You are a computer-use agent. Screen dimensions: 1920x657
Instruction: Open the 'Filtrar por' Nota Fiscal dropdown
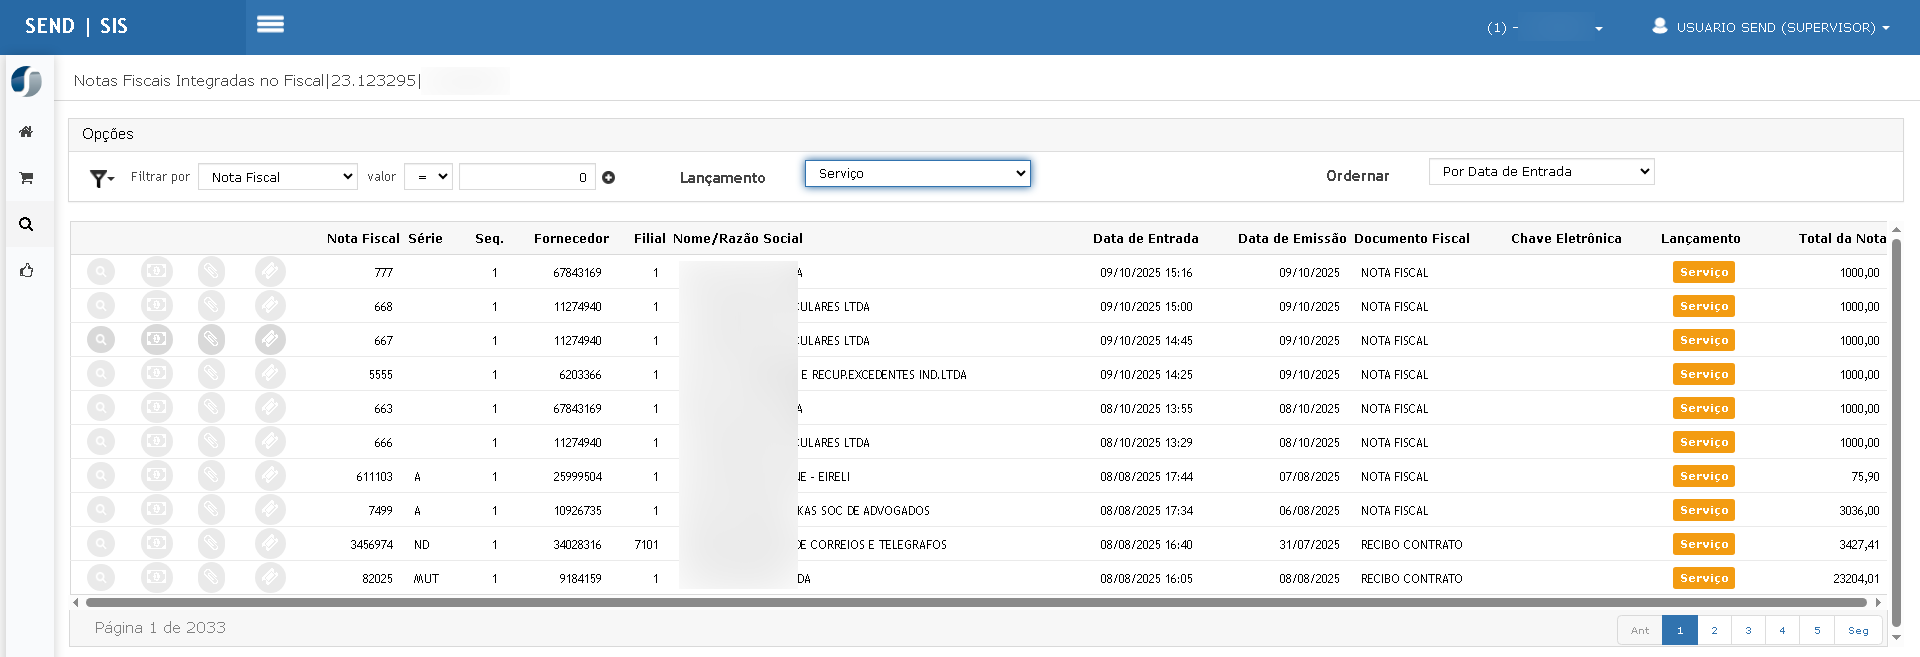pyautogui.click(x=278, y=177)
